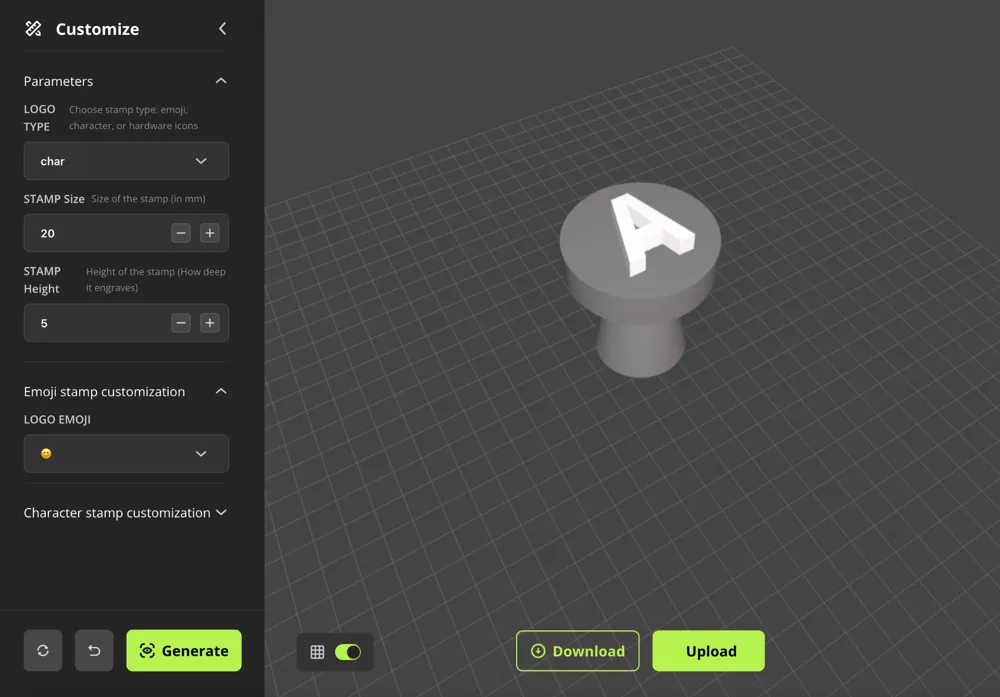
Task: Click the Customize pencil-ruler icon
Action: coord(34,29)
